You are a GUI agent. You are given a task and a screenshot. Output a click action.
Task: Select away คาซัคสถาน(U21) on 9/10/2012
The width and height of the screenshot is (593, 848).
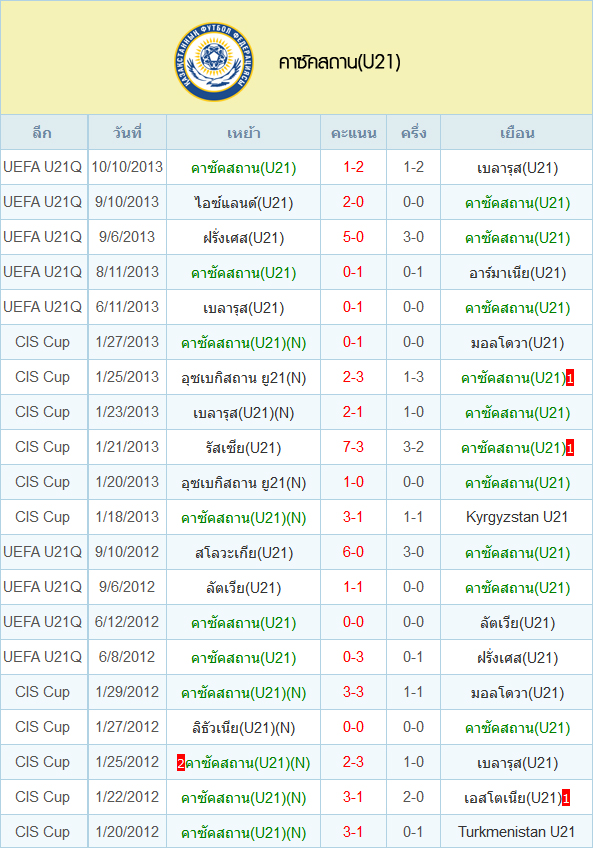click(517, 553)
